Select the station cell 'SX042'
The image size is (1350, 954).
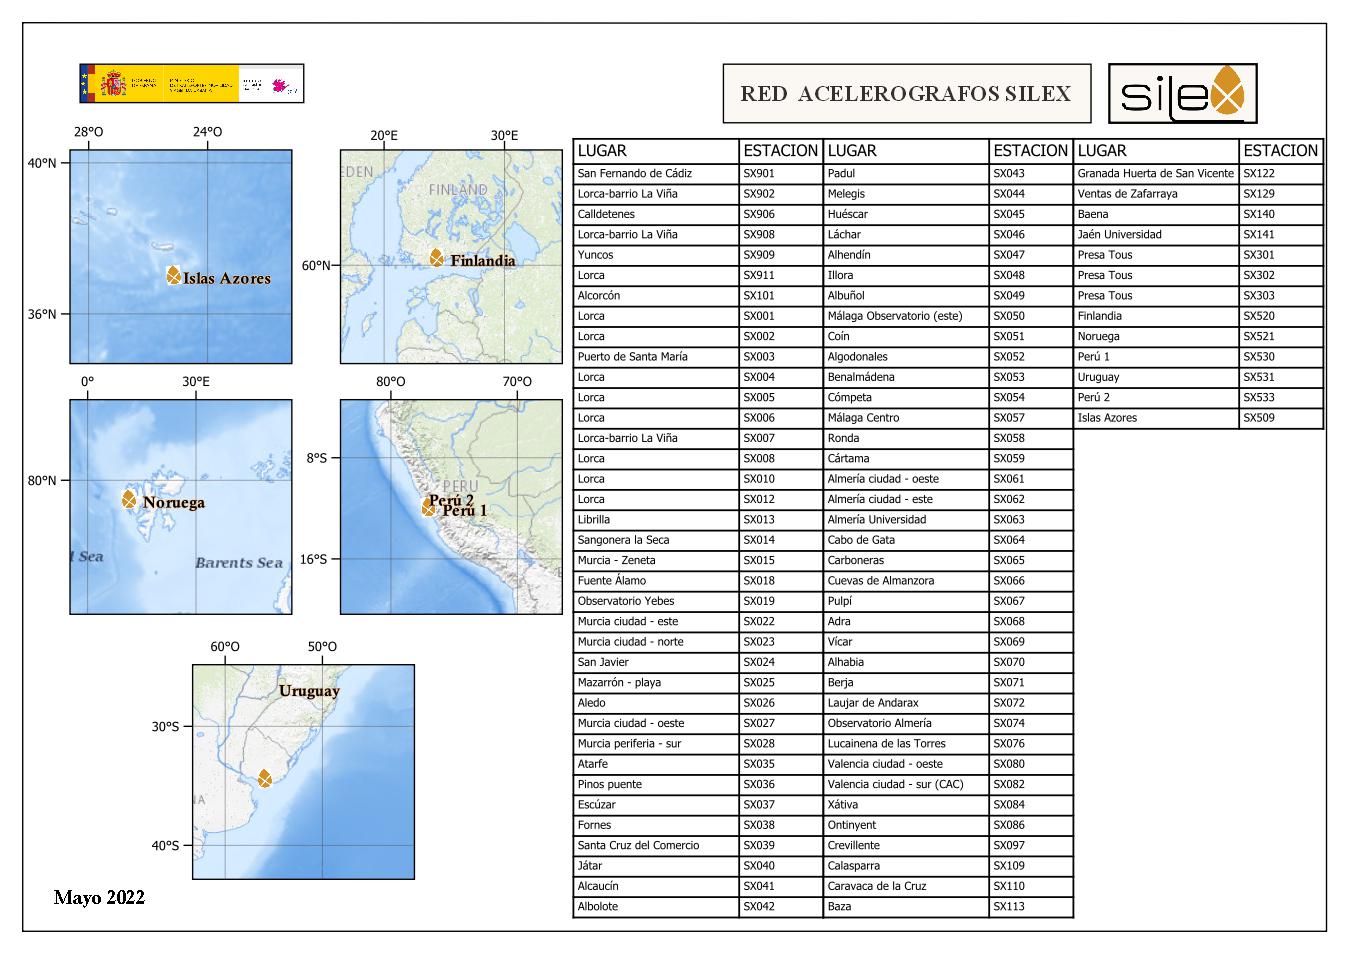[x=781, y=906]
